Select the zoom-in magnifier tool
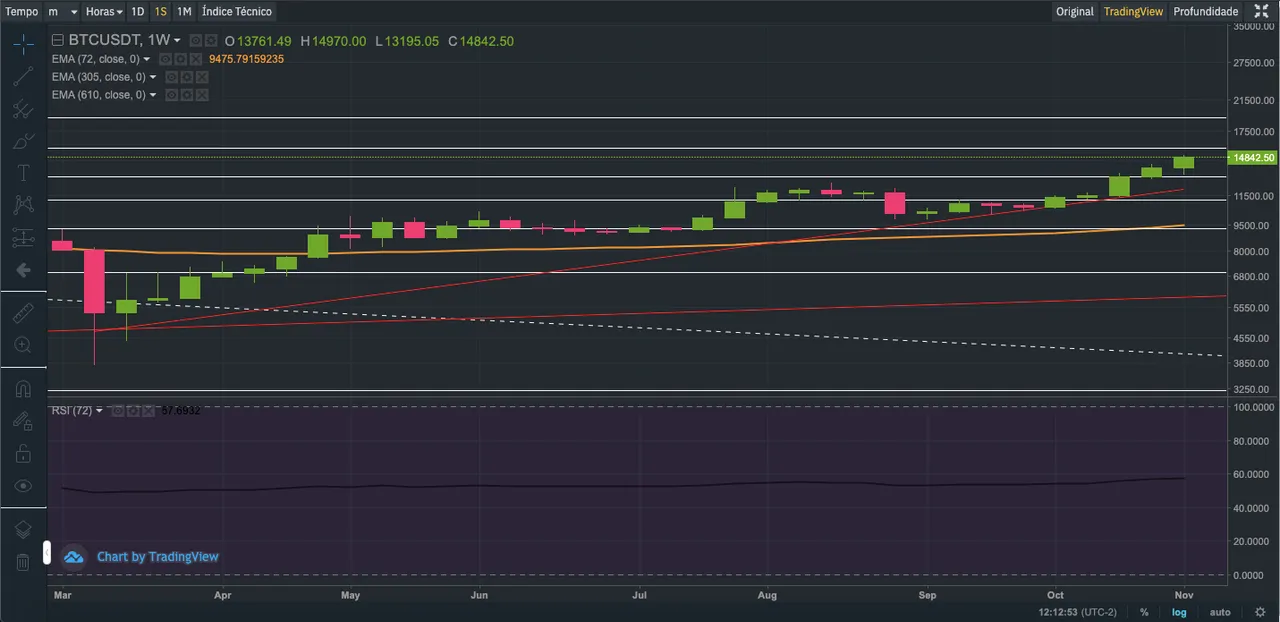Screen dimensions: 1280x622 click(23, 345)
